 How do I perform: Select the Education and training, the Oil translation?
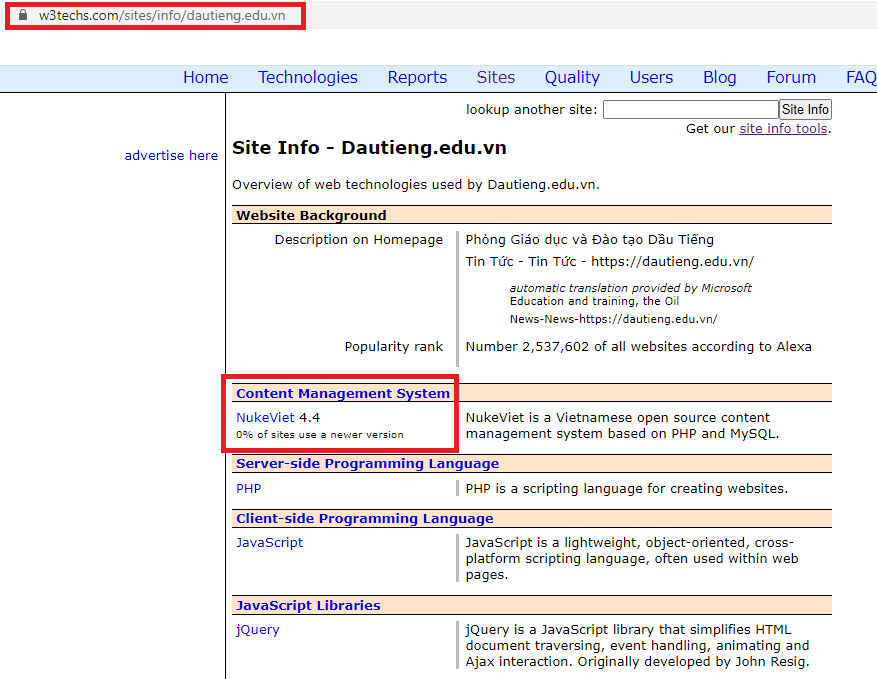coord(594,301)
